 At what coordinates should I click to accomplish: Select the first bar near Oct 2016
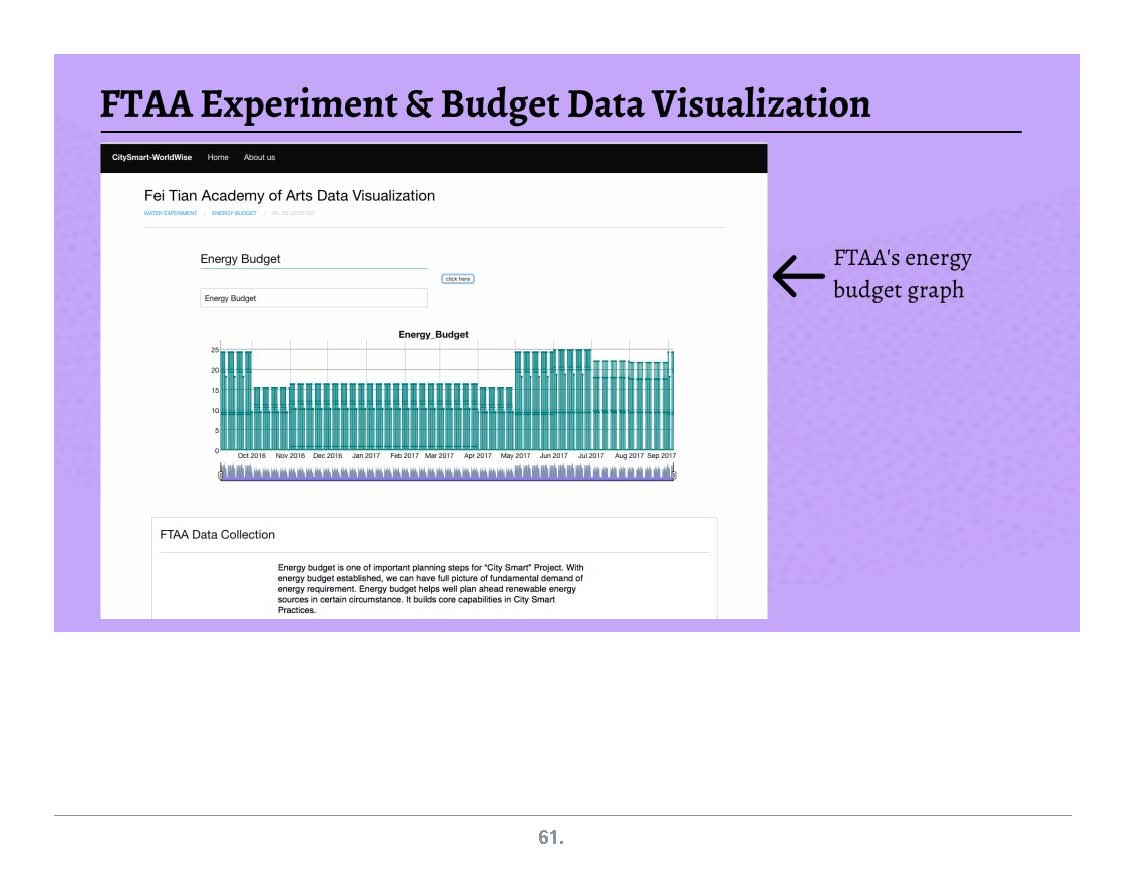coord(225,400)
